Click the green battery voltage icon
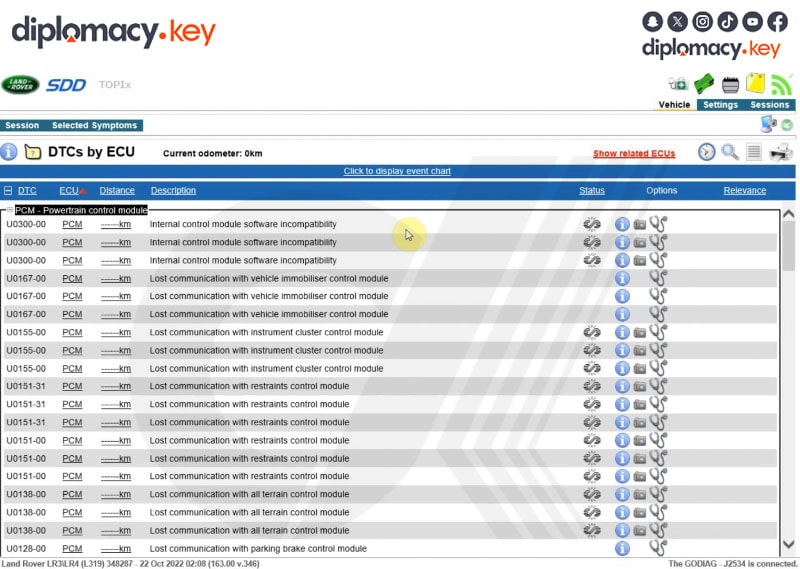This screenshot has height=569, width=800. tap(704, 84)
